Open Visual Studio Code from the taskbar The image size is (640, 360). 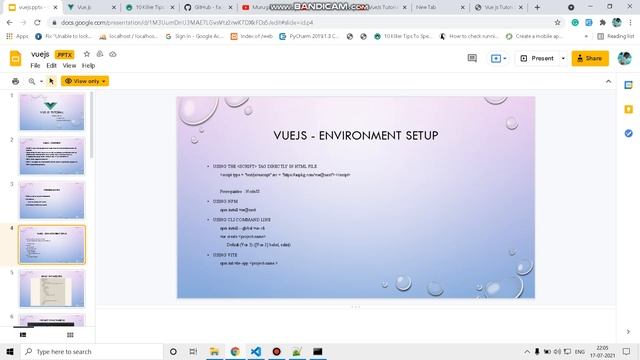click(256, 351)
